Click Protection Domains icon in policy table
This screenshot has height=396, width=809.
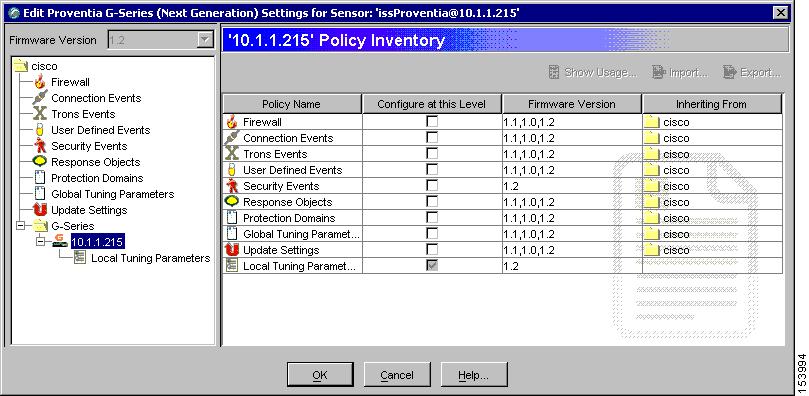[232, 218]
